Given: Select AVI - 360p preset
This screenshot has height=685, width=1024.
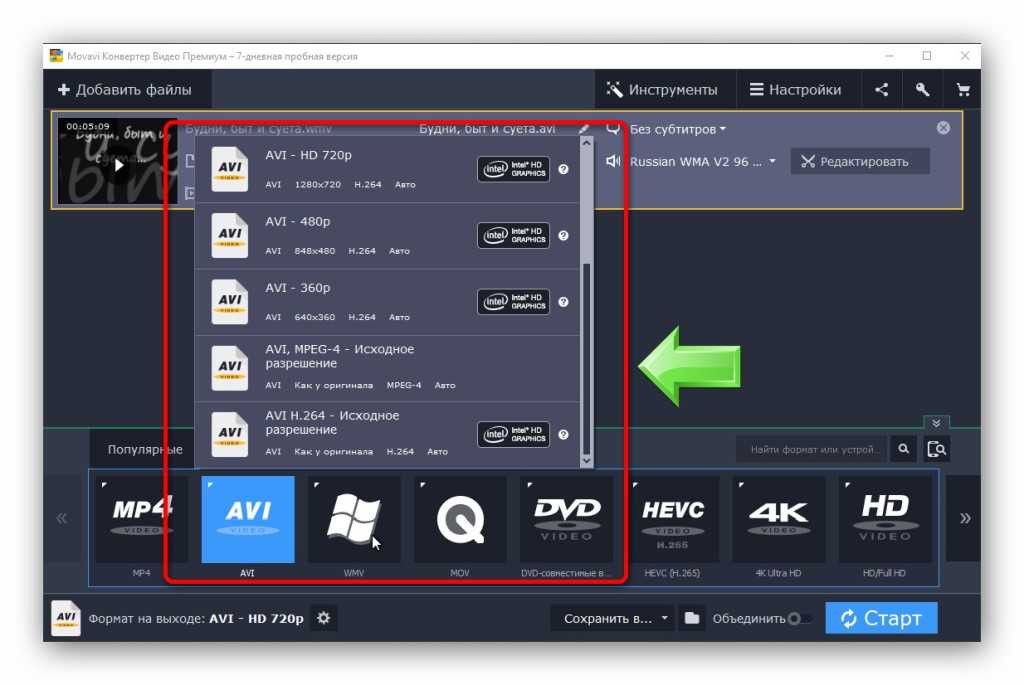Looking at the screenshot, I should coord(387,302).
